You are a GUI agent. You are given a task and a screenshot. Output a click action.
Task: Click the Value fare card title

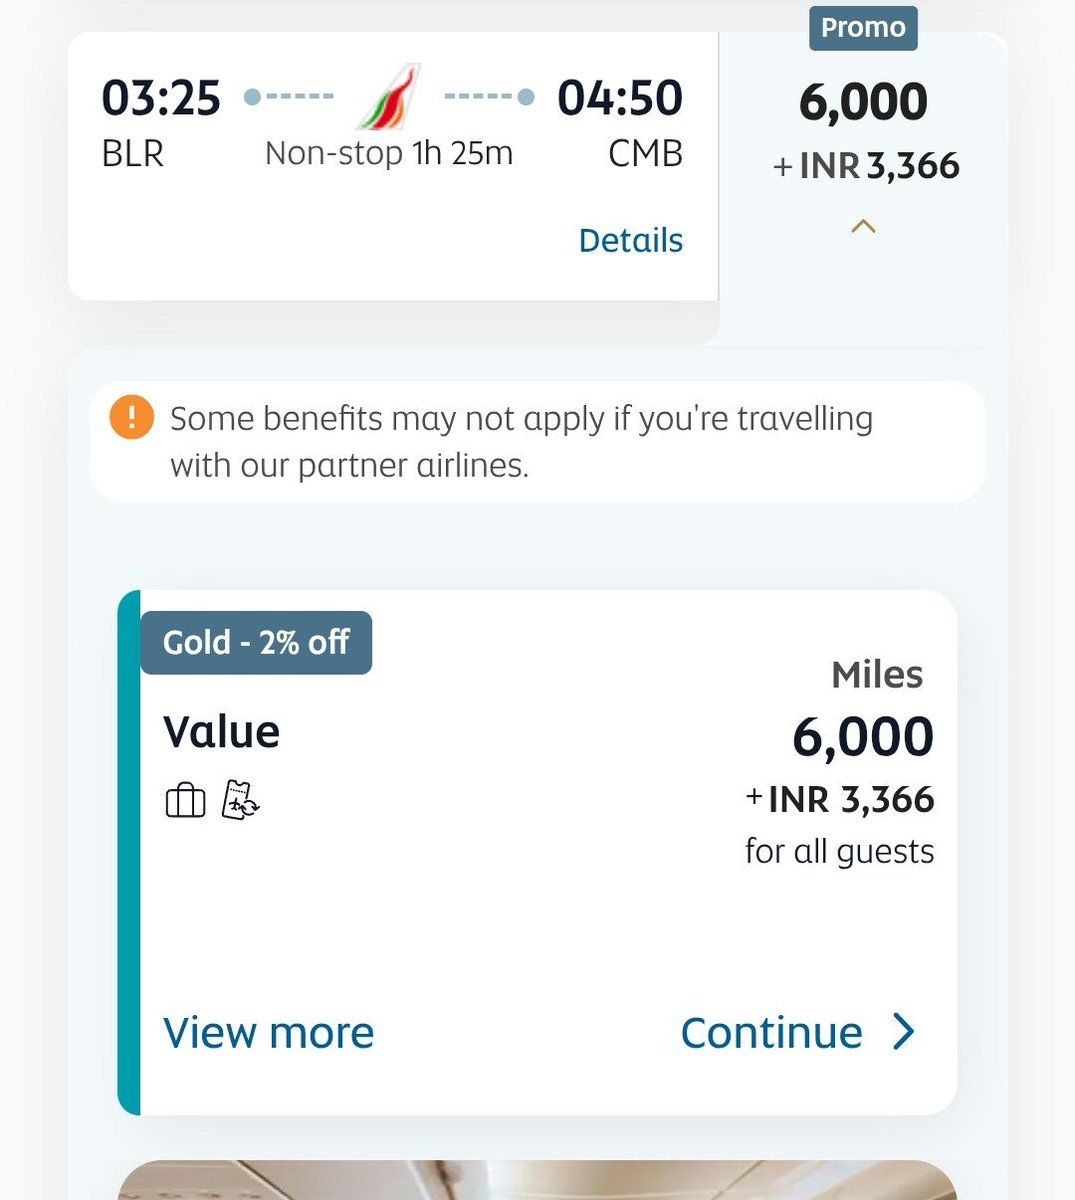pyautogui.click(x=221, y=731)
